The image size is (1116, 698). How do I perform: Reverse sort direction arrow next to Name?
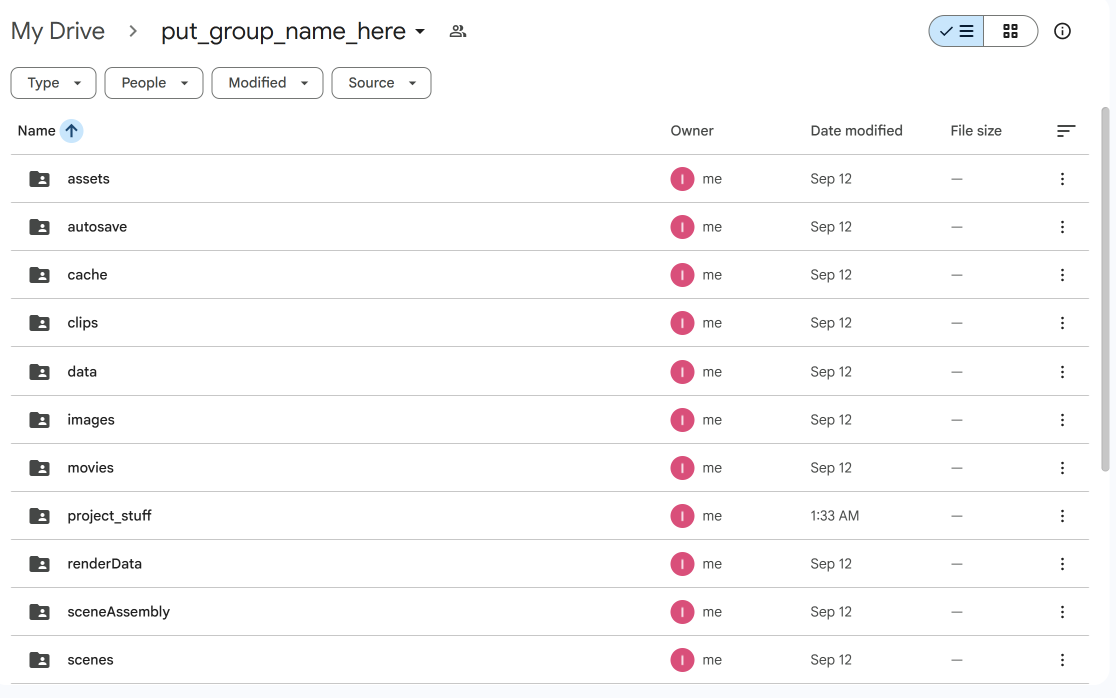71,131
